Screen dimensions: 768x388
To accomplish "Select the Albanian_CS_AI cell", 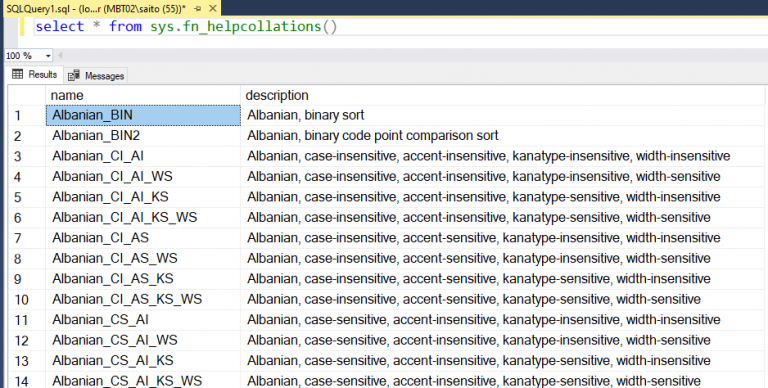I will [144, 320].
